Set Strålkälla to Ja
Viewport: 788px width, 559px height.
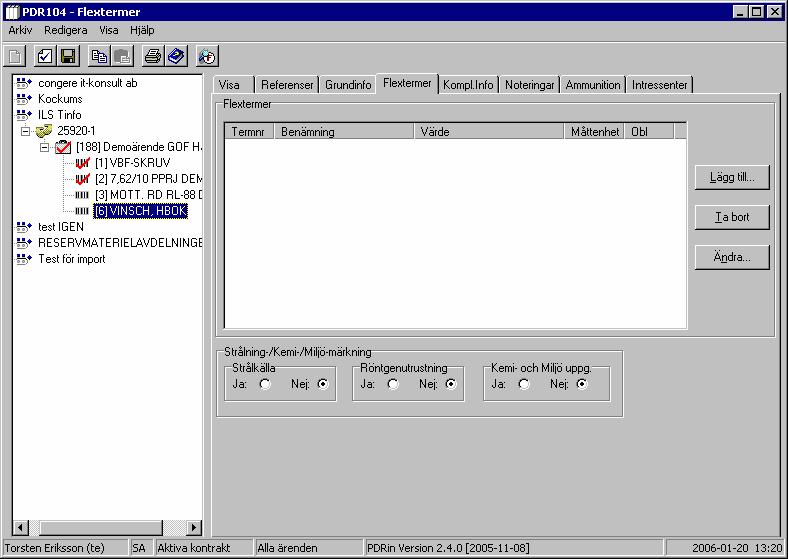(x=265, y=384)
